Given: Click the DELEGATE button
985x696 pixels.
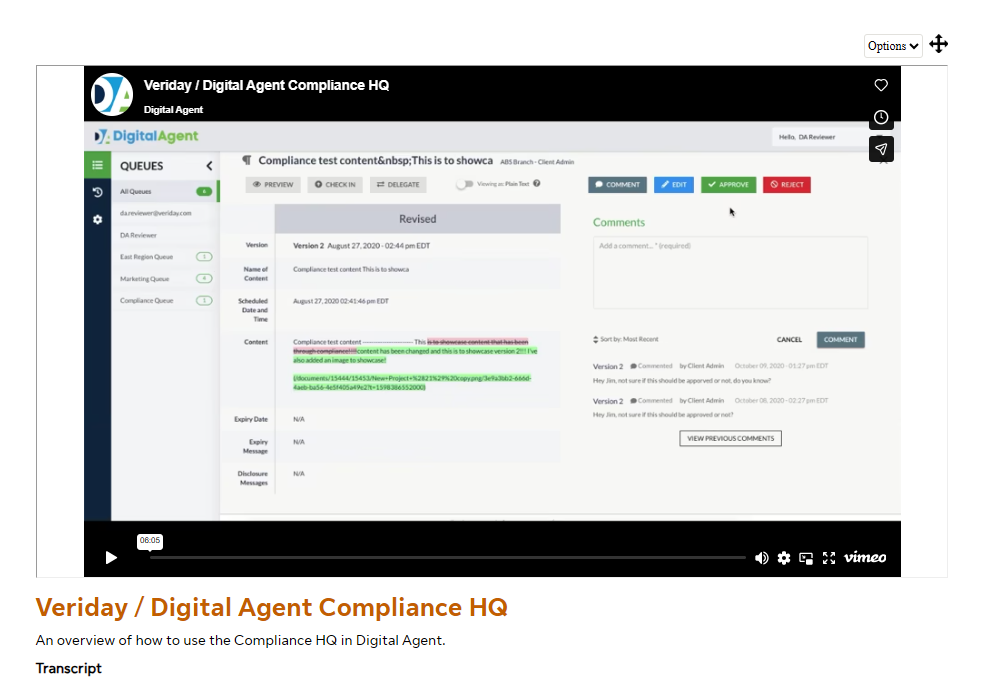Looking at the screenshot, I should [x=398, y=185].
